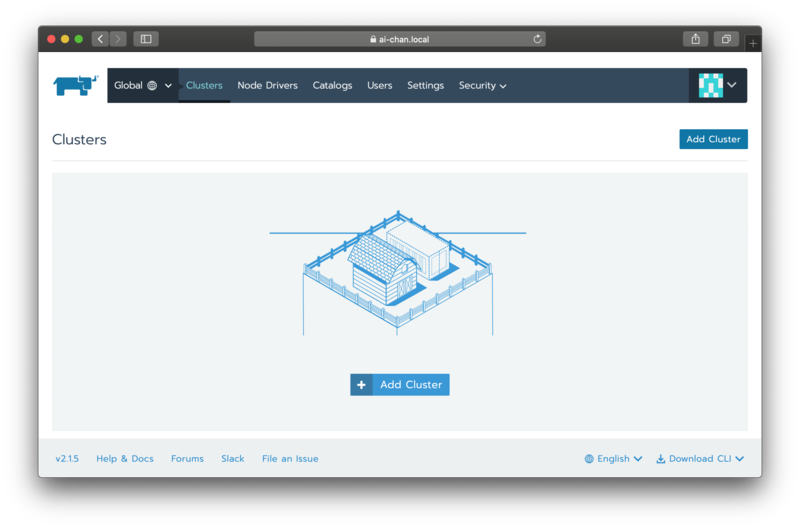Click the Rancher cow logo
Screen dimensions: 800x528
[76, 85]
